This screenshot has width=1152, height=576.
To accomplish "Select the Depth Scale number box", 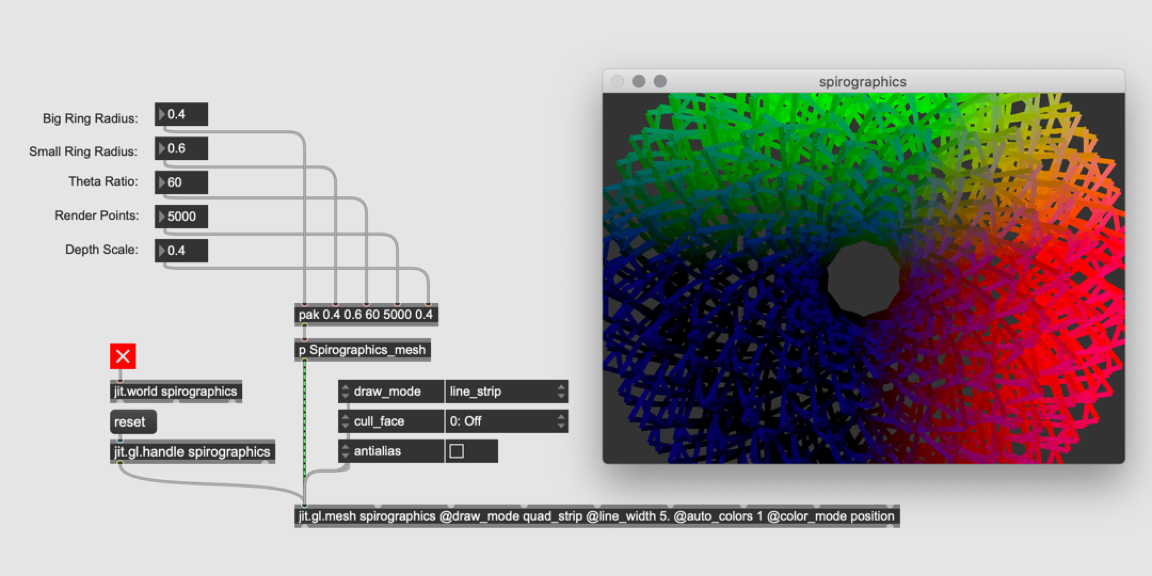I will [x=181, y=251].
